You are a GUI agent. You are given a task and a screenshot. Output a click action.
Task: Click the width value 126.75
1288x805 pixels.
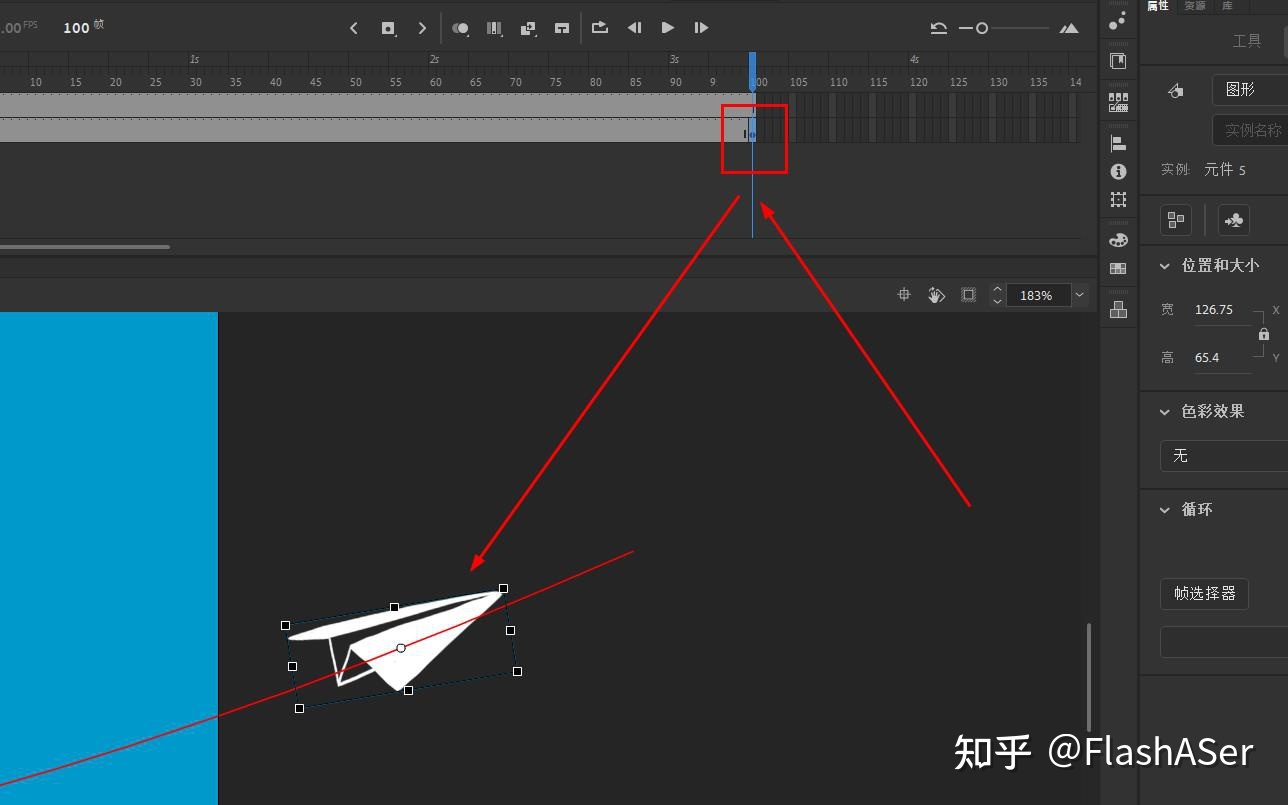click(1214, 310)
